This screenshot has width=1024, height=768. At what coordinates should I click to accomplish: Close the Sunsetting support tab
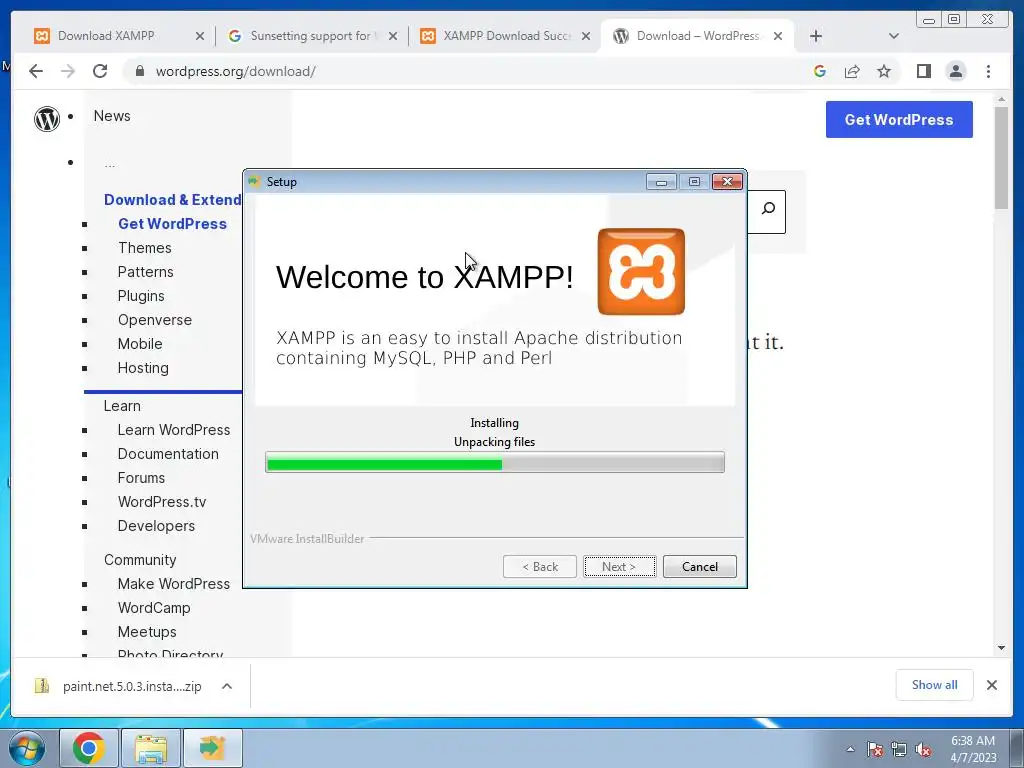(x=392, y=36)
